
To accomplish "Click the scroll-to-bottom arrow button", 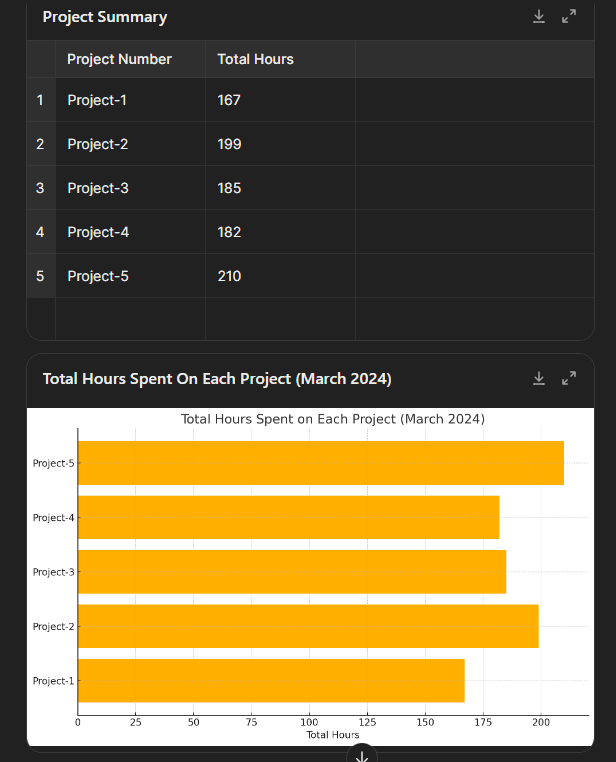I will [361, 754].
